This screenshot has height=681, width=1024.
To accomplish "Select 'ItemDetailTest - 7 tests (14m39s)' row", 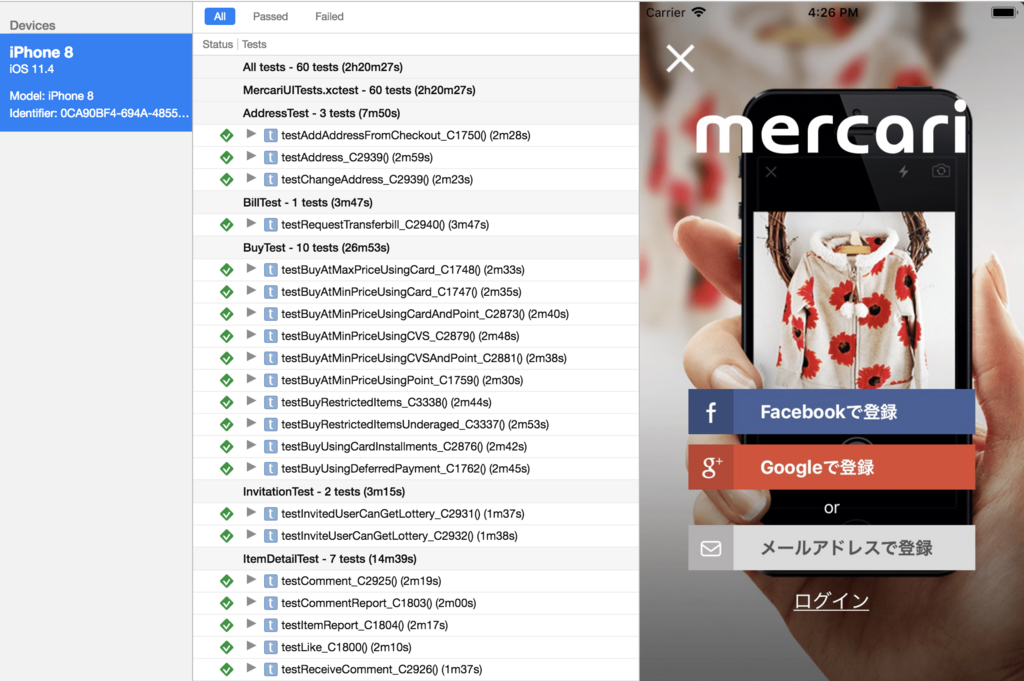I will tap(416, 559).
